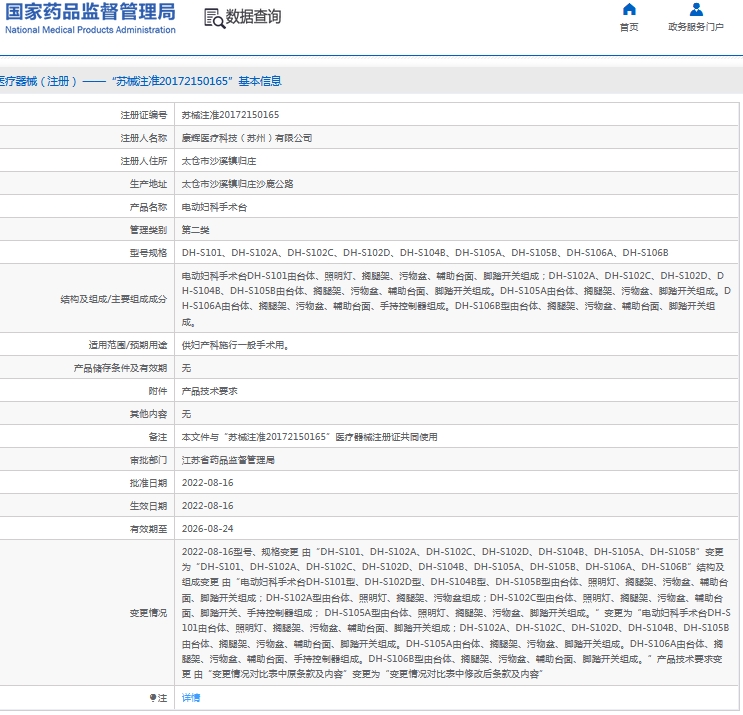
Task: Click the 有效期至 label
Action: [148, 529]
